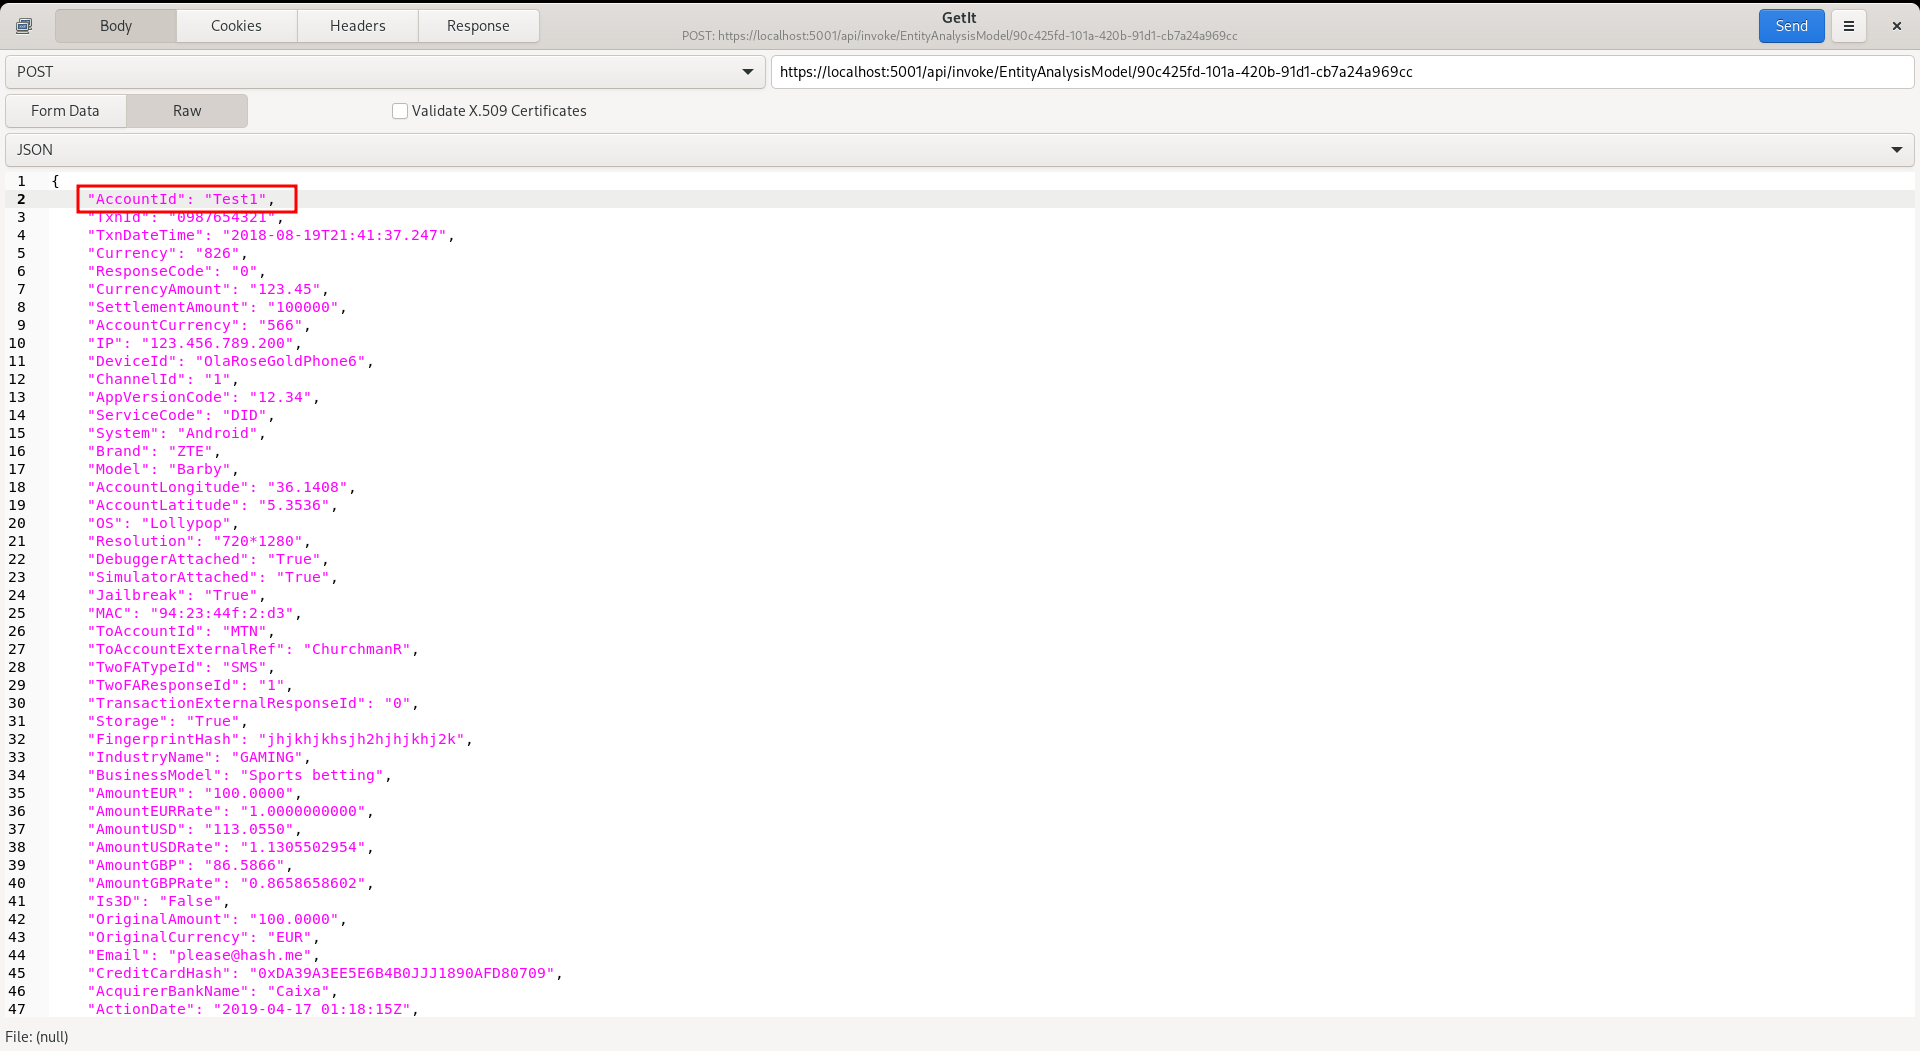Screen dimensions: 1920x1051
Task: Click the "AmountGBPRate" line
Action: pos(230,883)
